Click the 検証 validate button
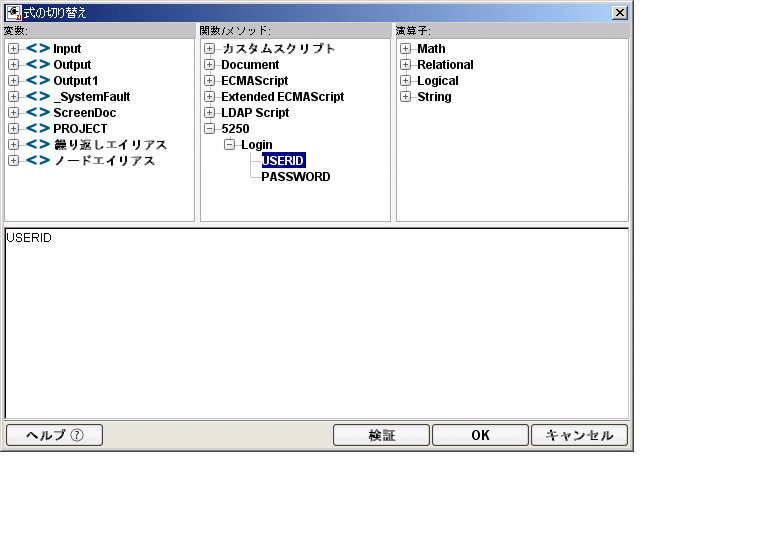 pyautogui.click(x=381, y=435)
